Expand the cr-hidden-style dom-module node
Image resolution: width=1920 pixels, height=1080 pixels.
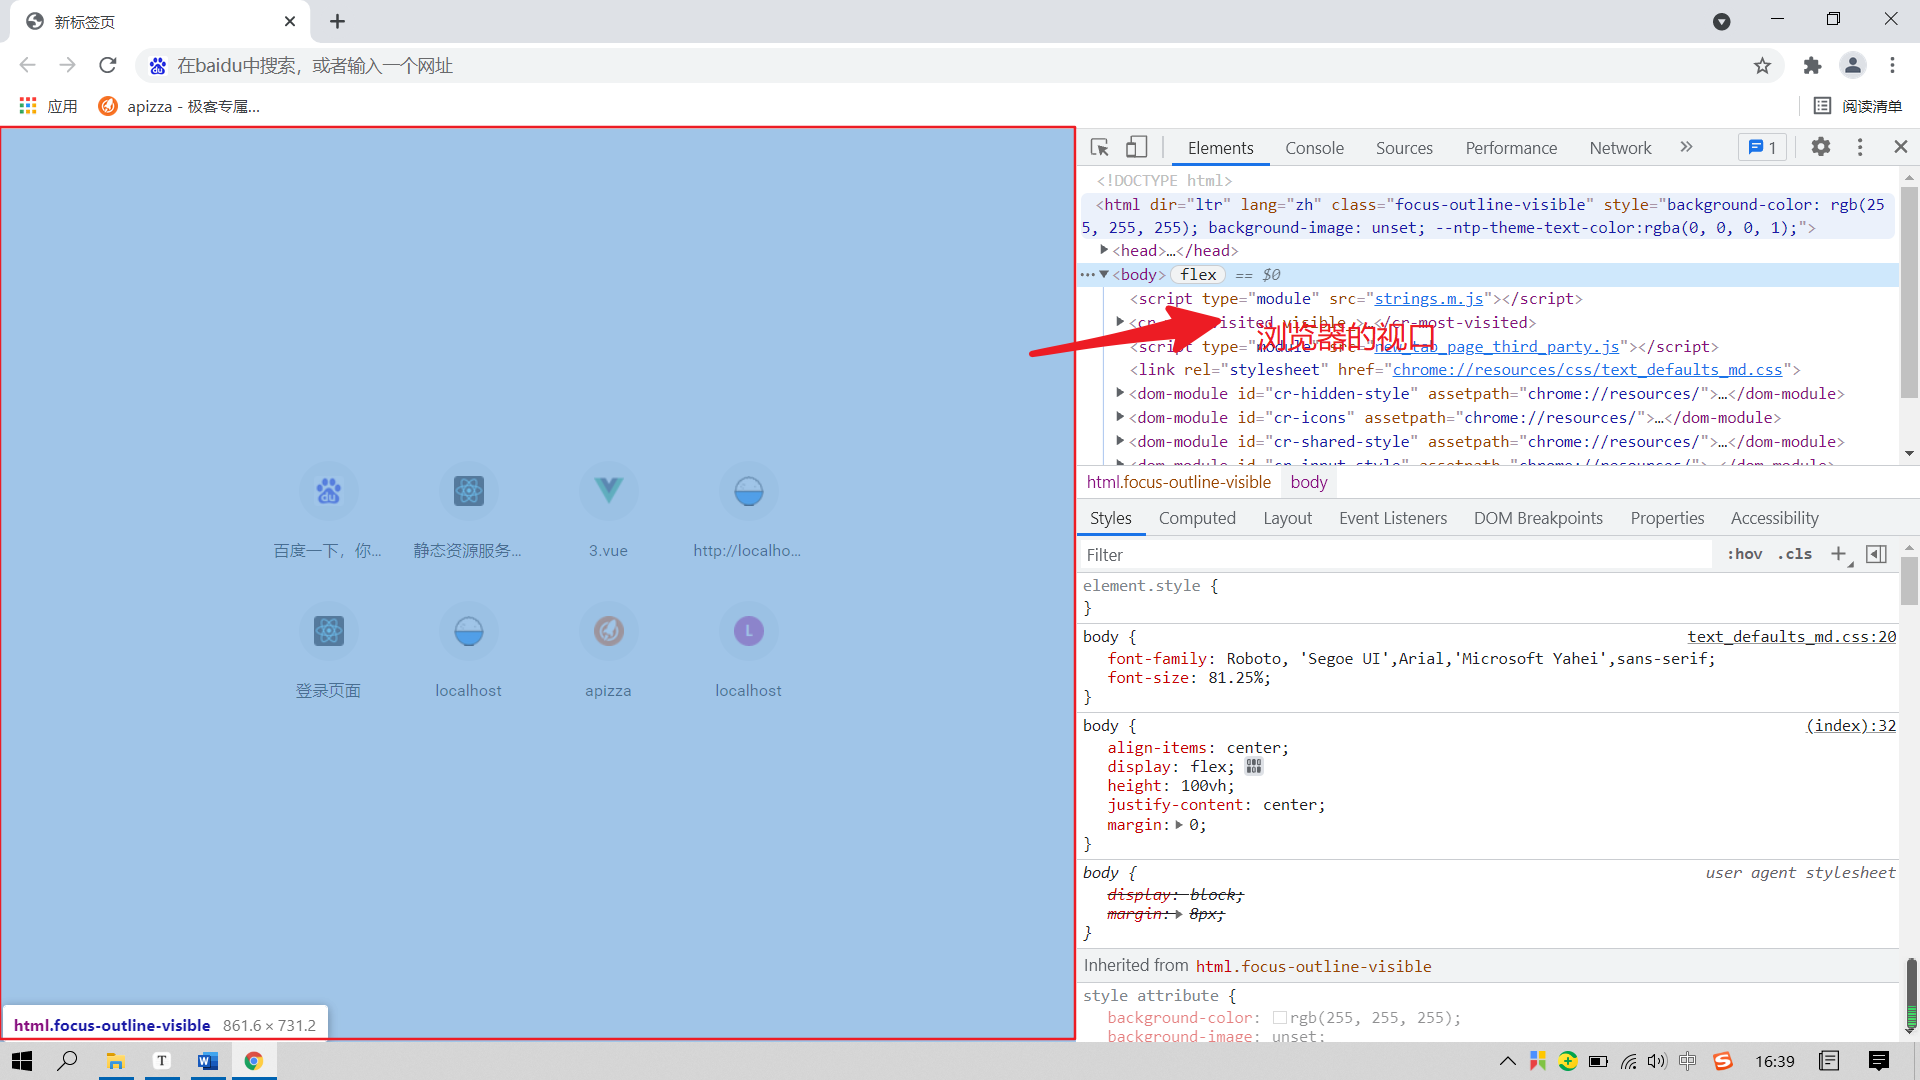click(1120, 394)
